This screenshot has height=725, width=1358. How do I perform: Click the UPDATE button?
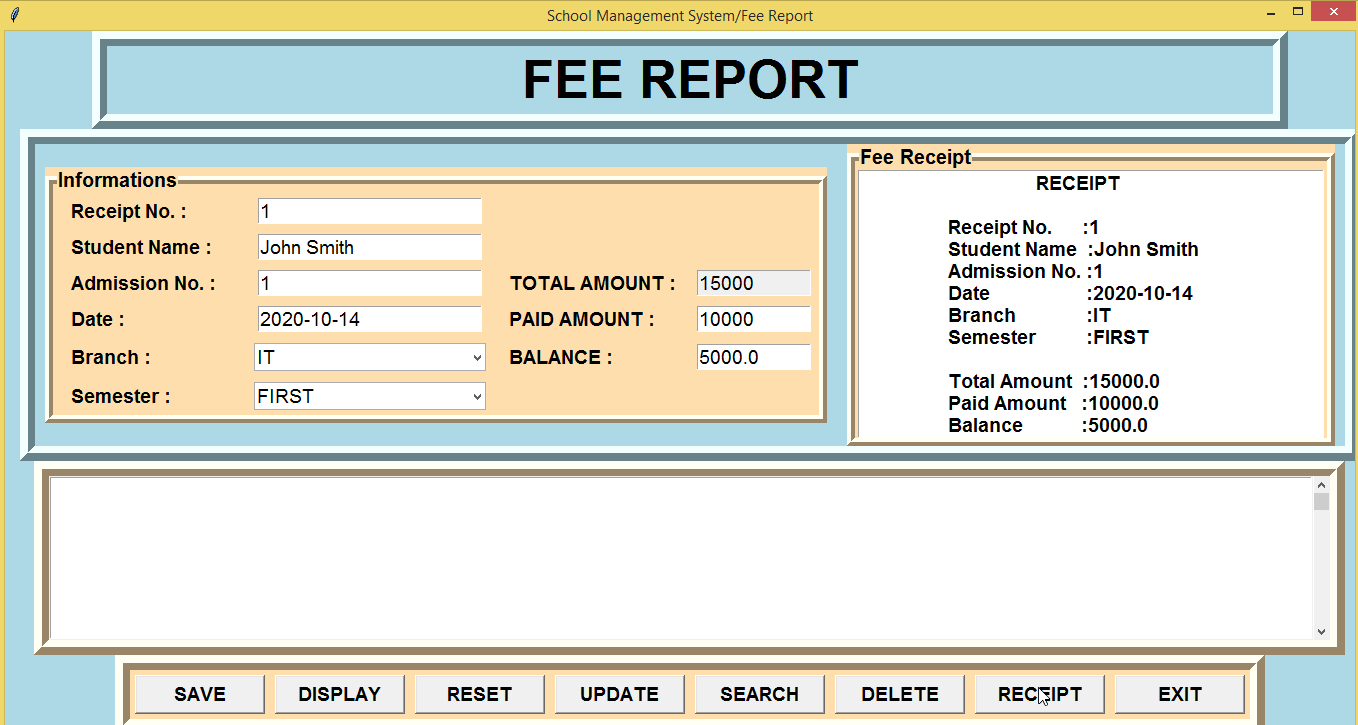tap(619, 693)
